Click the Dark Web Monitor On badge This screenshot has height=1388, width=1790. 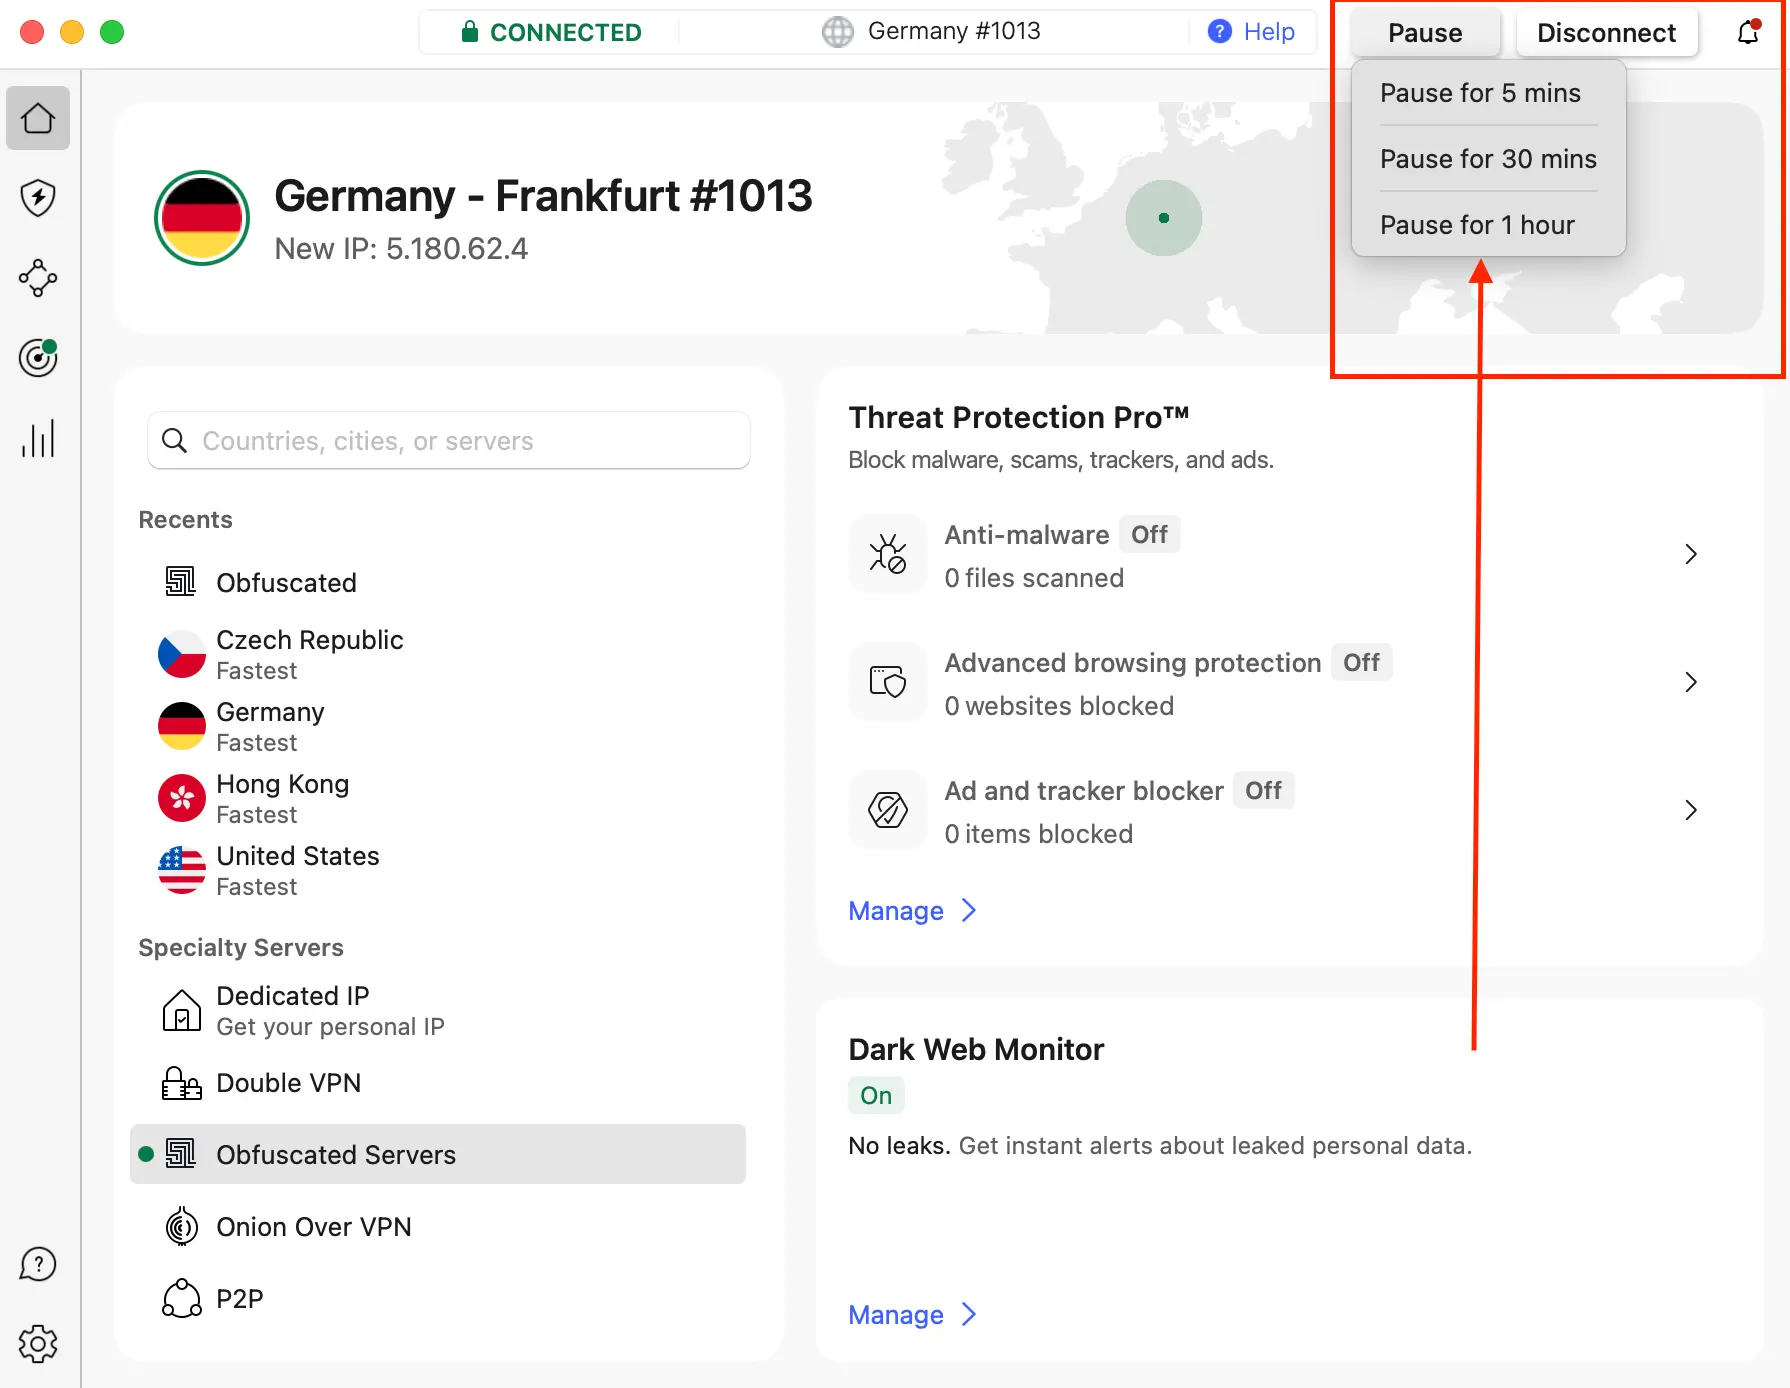[876, 1096]
